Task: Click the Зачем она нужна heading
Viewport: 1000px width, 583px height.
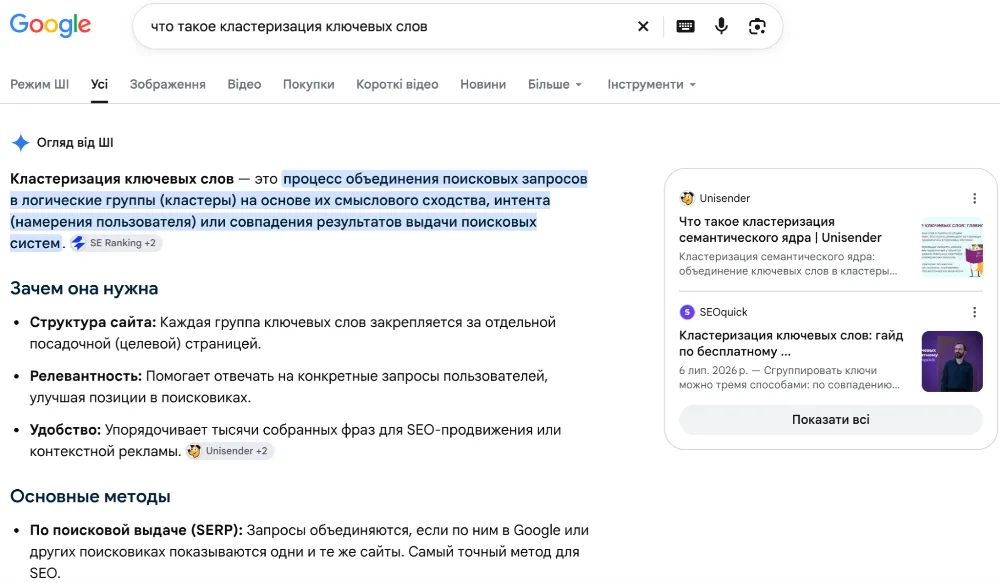Action: 84,288
